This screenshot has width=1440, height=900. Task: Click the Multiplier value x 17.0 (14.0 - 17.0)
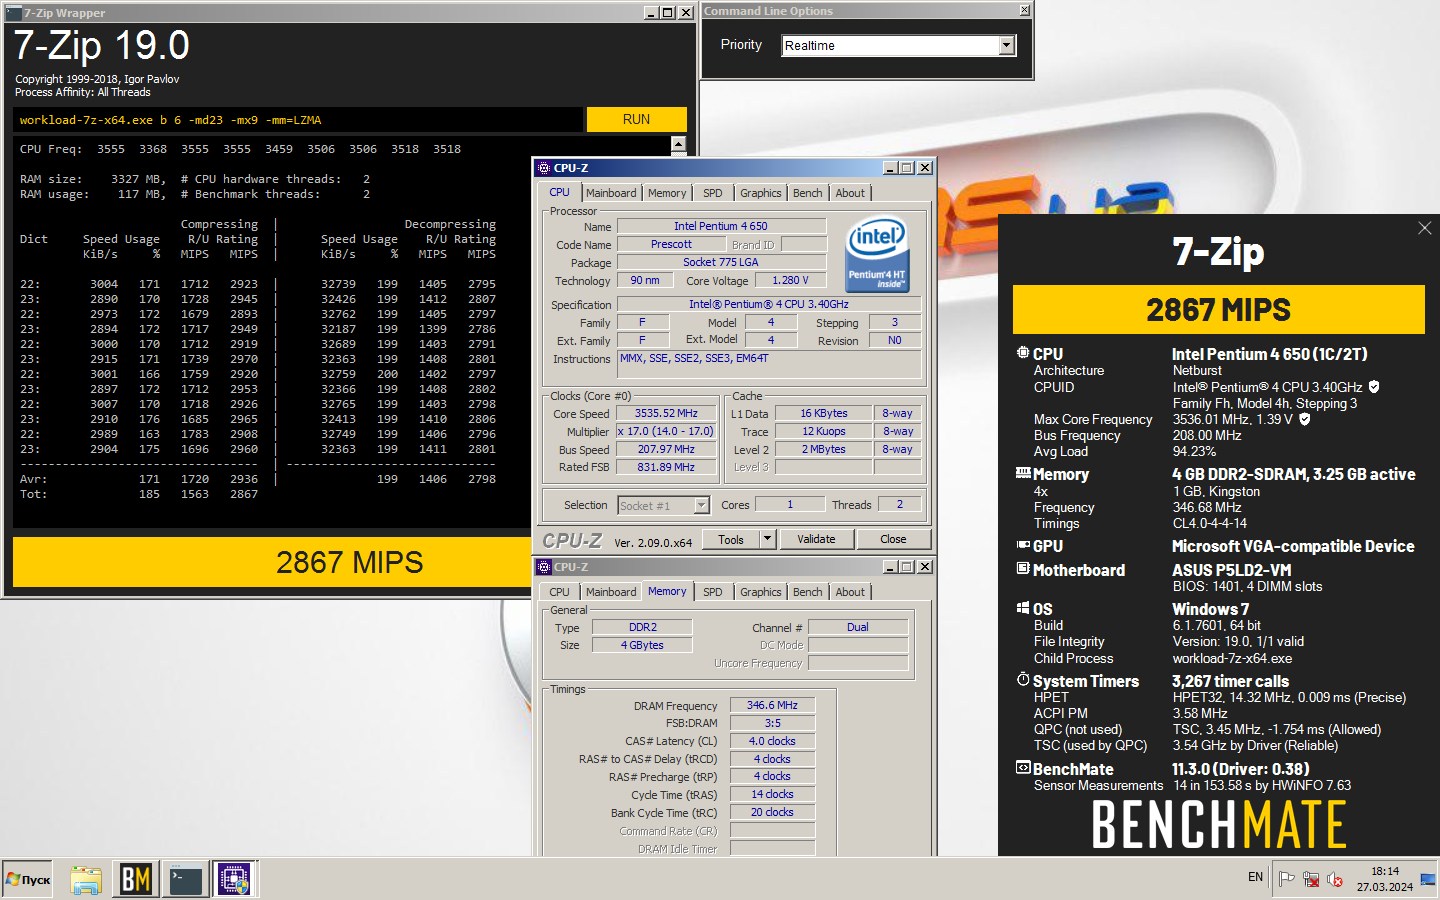click(x=666, y=431)
